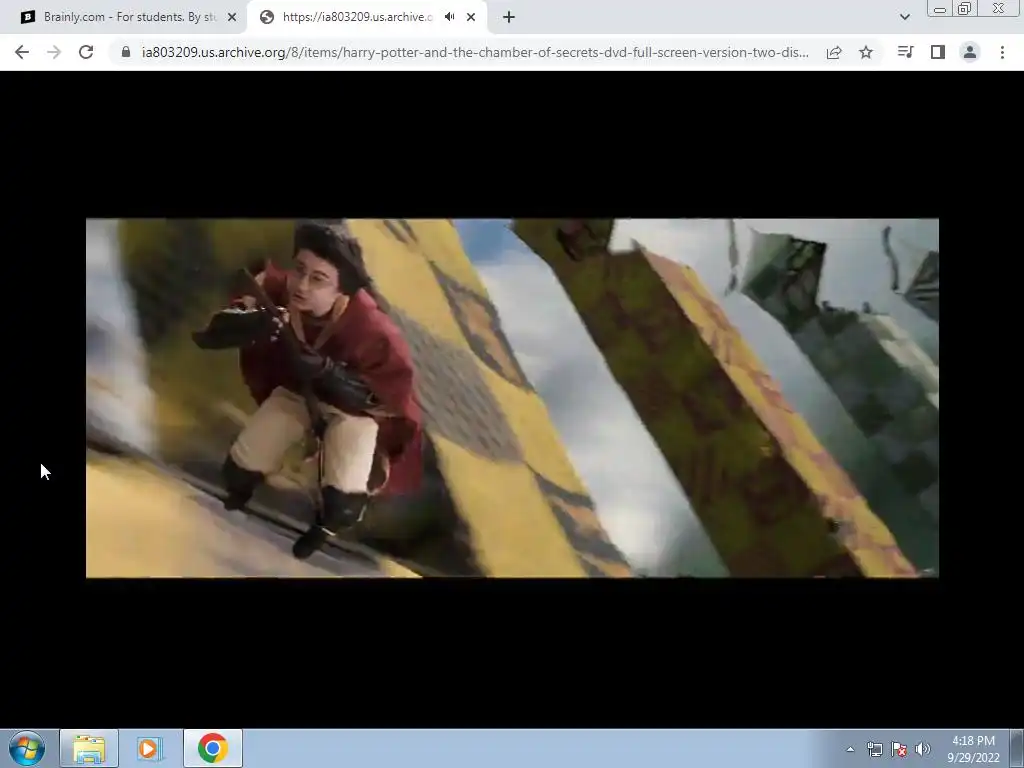Focus the address bar URL
Image resolution: width=1024 pixels, height=768 pixels.
(475, 52)
